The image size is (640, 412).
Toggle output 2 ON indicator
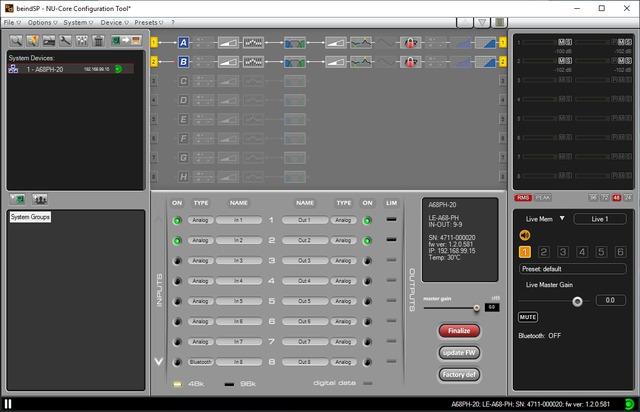point(367,240)
